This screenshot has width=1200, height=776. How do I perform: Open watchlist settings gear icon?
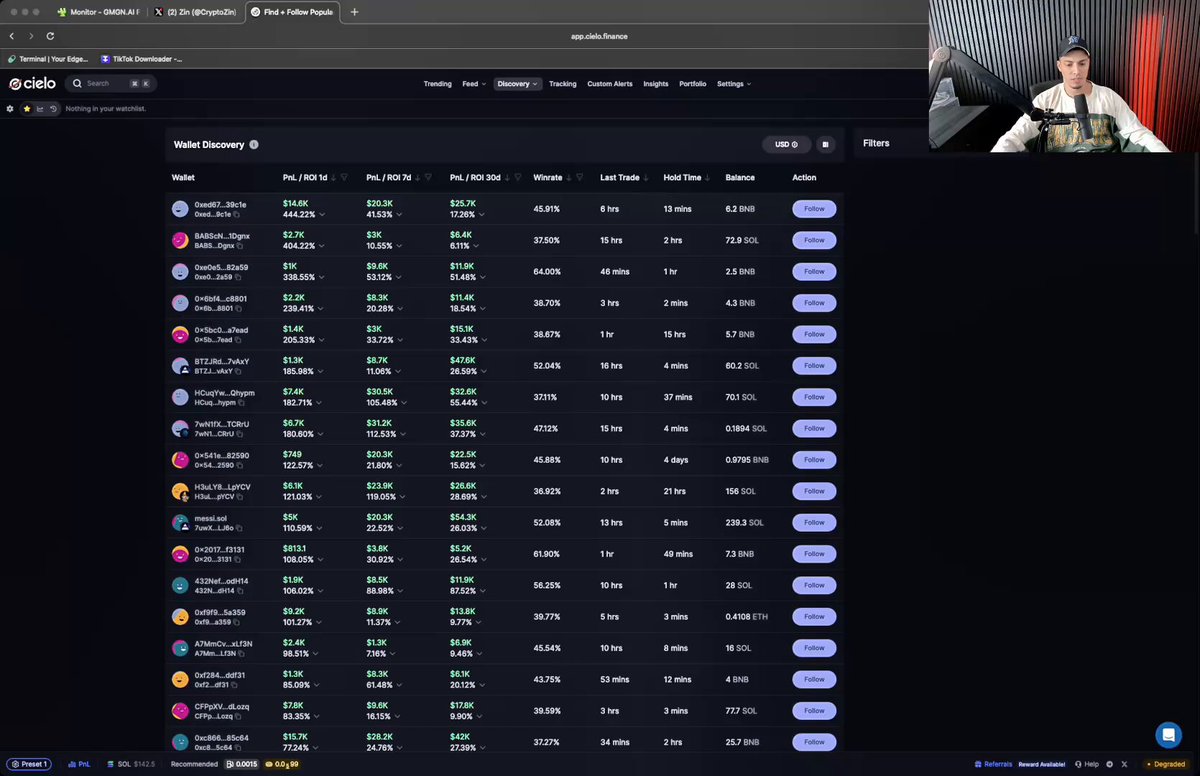(10, 108)
